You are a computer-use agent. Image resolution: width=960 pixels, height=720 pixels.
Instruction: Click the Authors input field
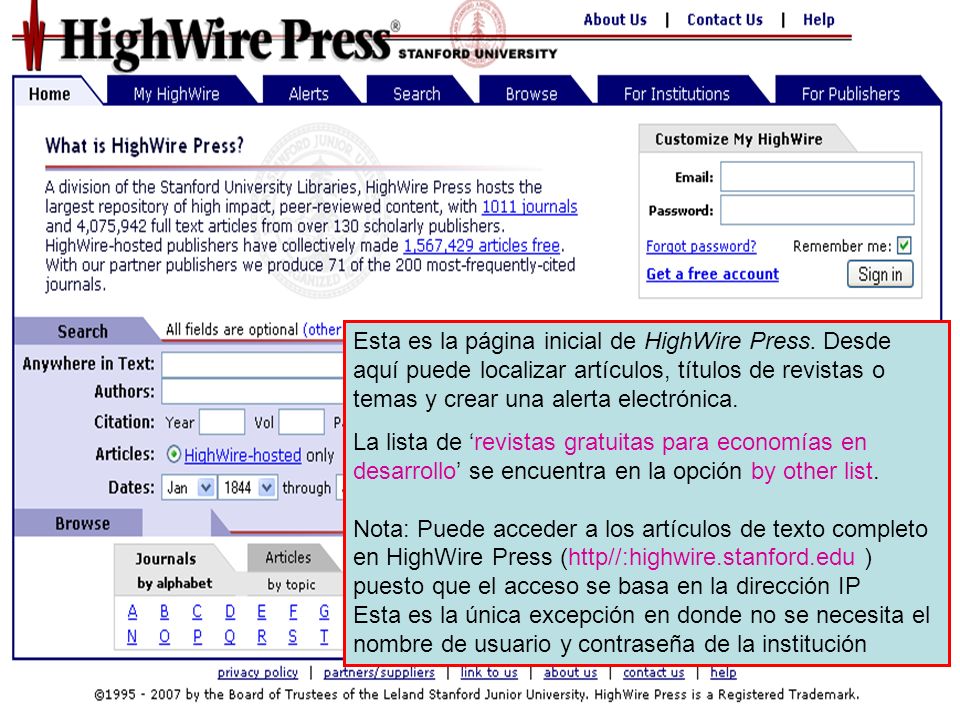(x=252, y=392)
